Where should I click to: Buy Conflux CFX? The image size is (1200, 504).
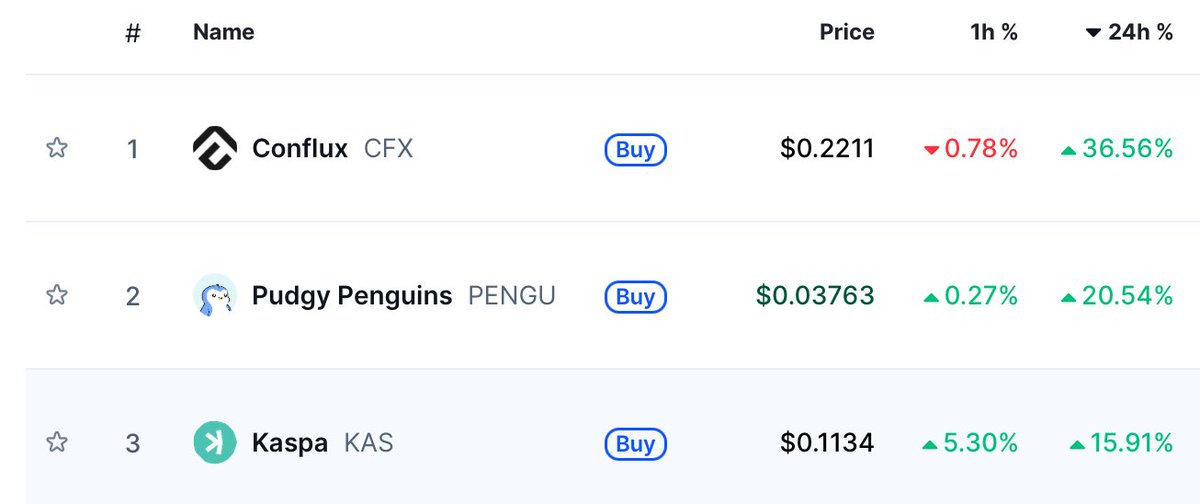click(x=635, y=150)
